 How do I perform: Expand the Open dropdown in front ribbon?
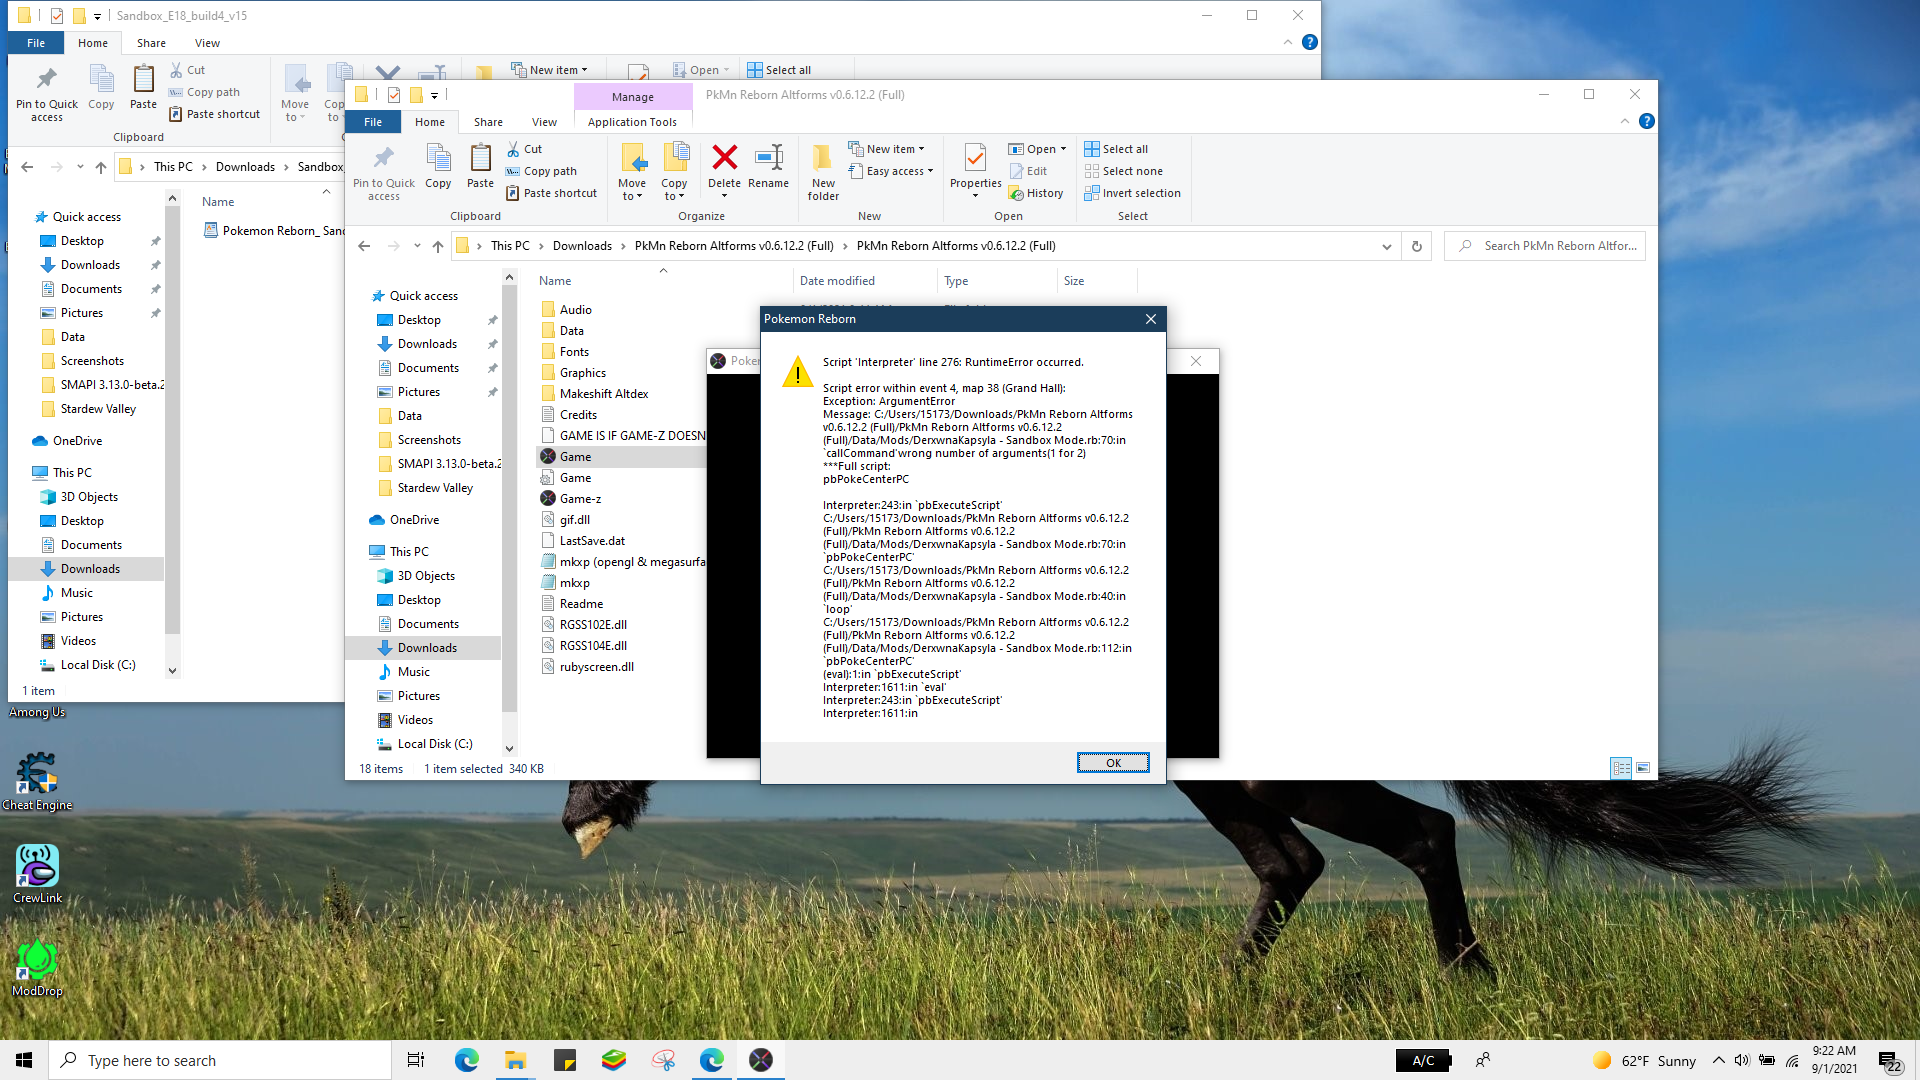[1037, 149]
